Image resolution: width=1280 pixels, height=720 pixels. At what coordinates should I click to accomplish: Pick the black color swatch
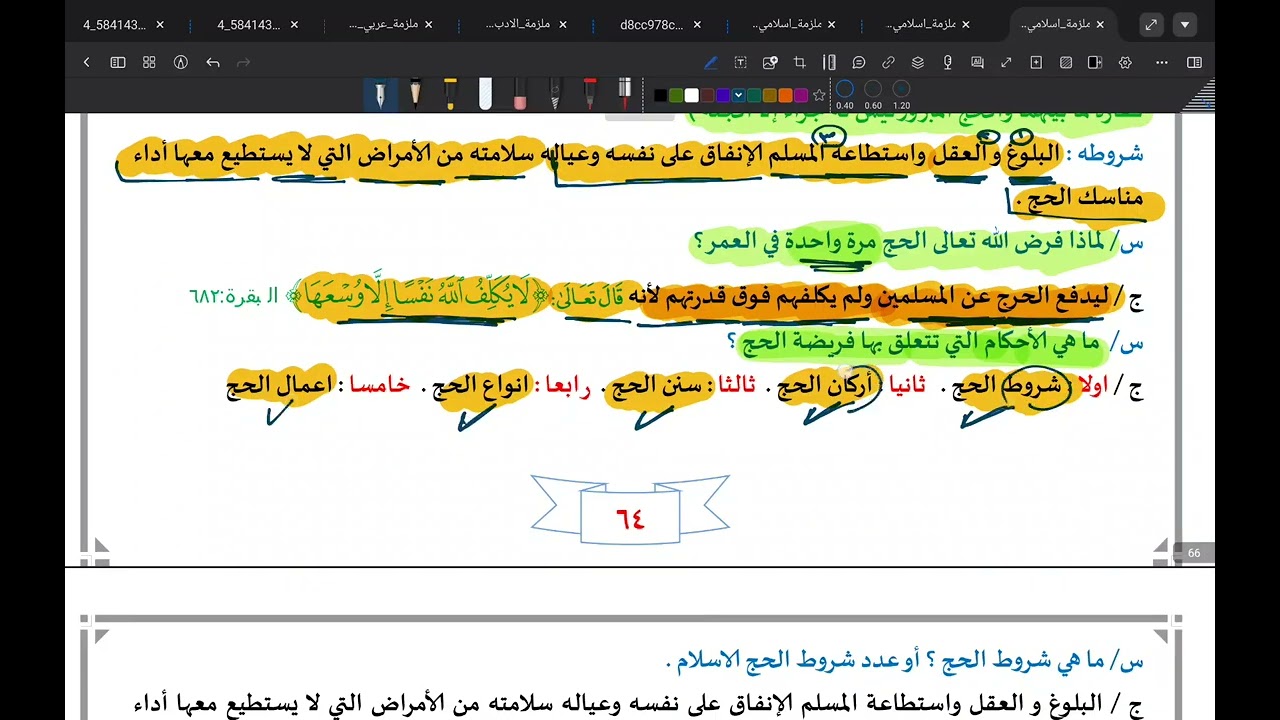click(660, 96)
